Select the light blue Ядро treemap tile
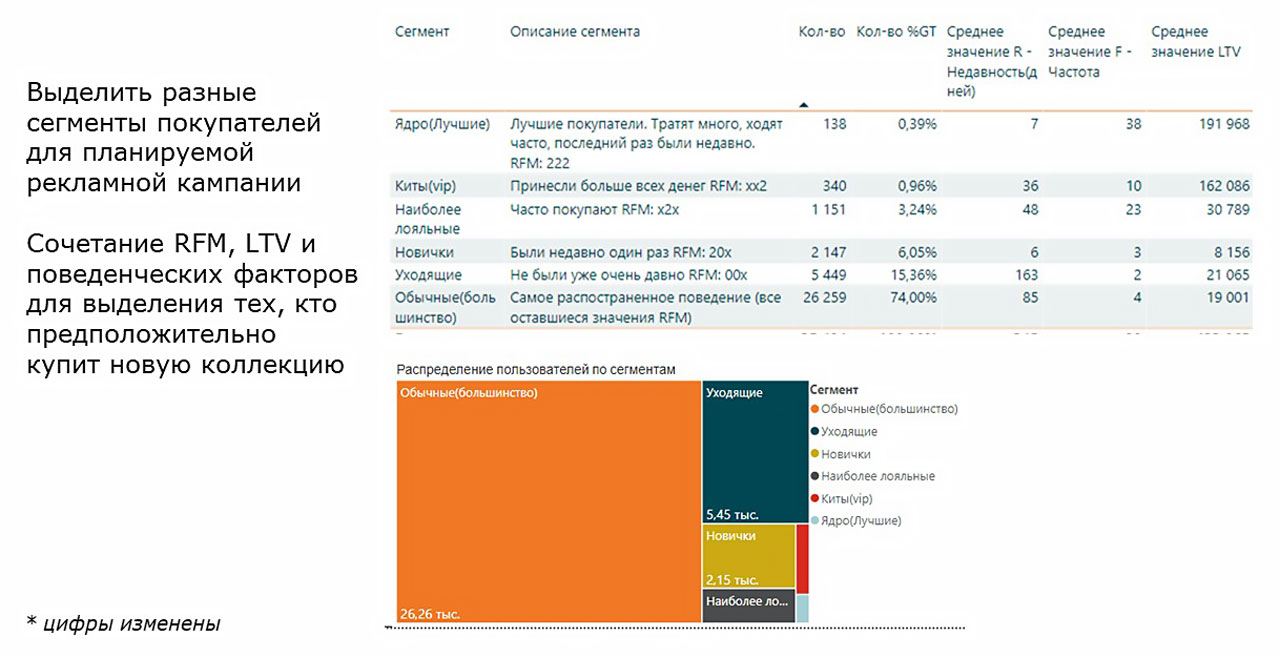Image resolution: width=1280 pixels, height=657 pixels. tap(802, 609)
